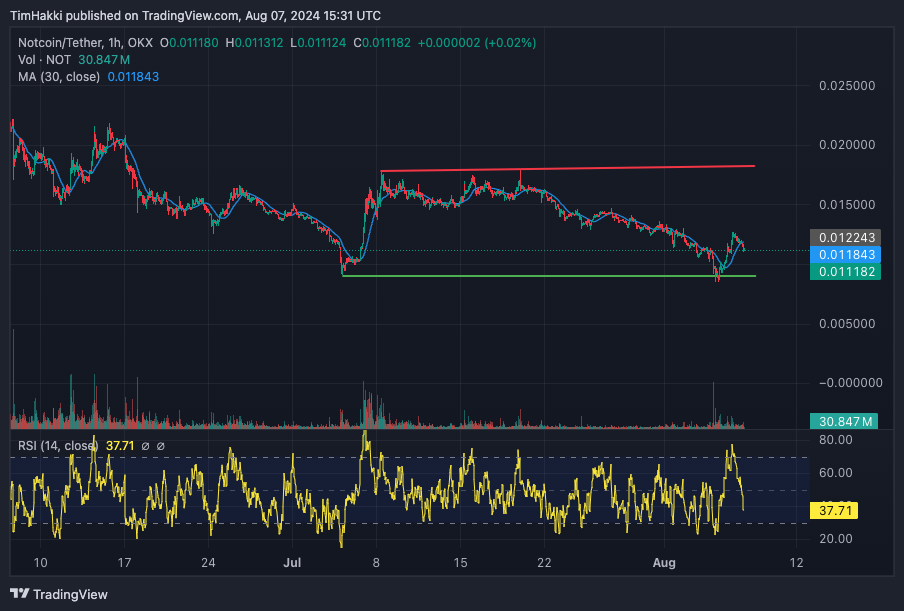
Task: Select the RSI (14, close) indicator label
Action: [x=58, y=446]
